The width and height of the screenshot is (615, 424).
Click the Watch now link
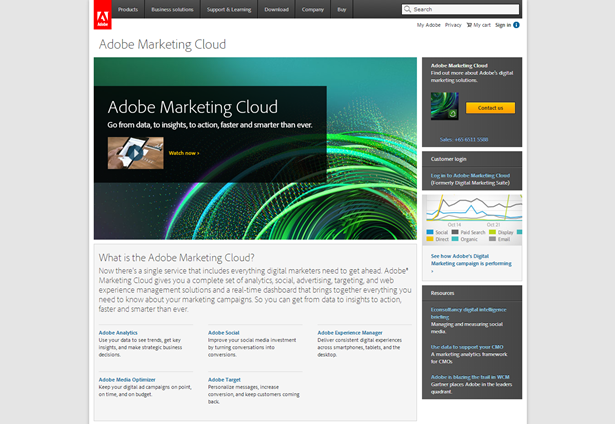pyautogui.click(x=184, y=153)
